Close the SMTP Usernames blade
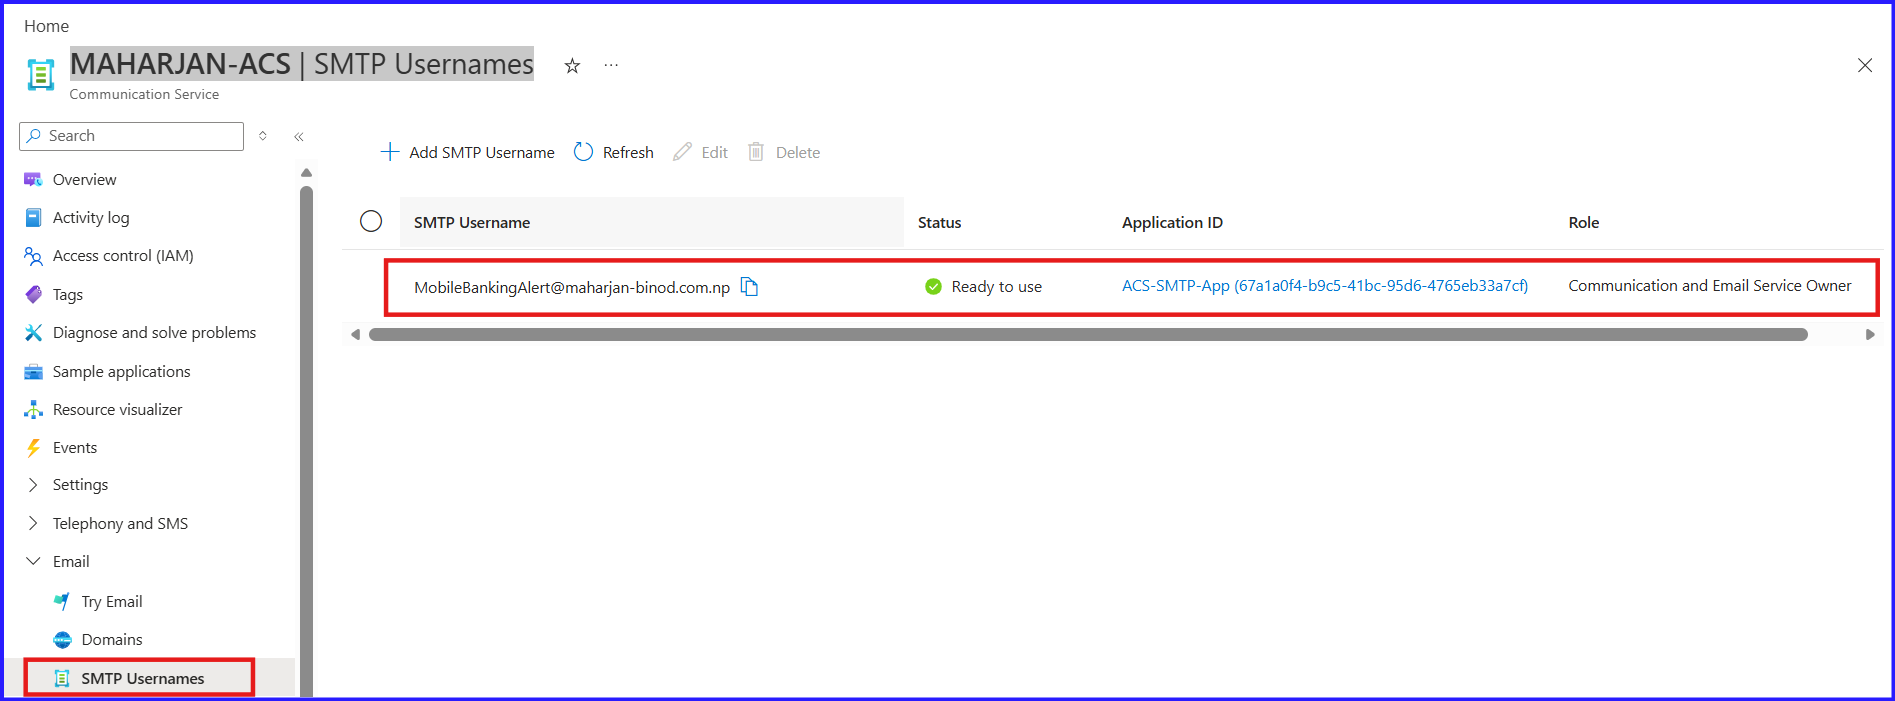The width and height of the screenshot is (1895, 701). (x=1865, y=65)
